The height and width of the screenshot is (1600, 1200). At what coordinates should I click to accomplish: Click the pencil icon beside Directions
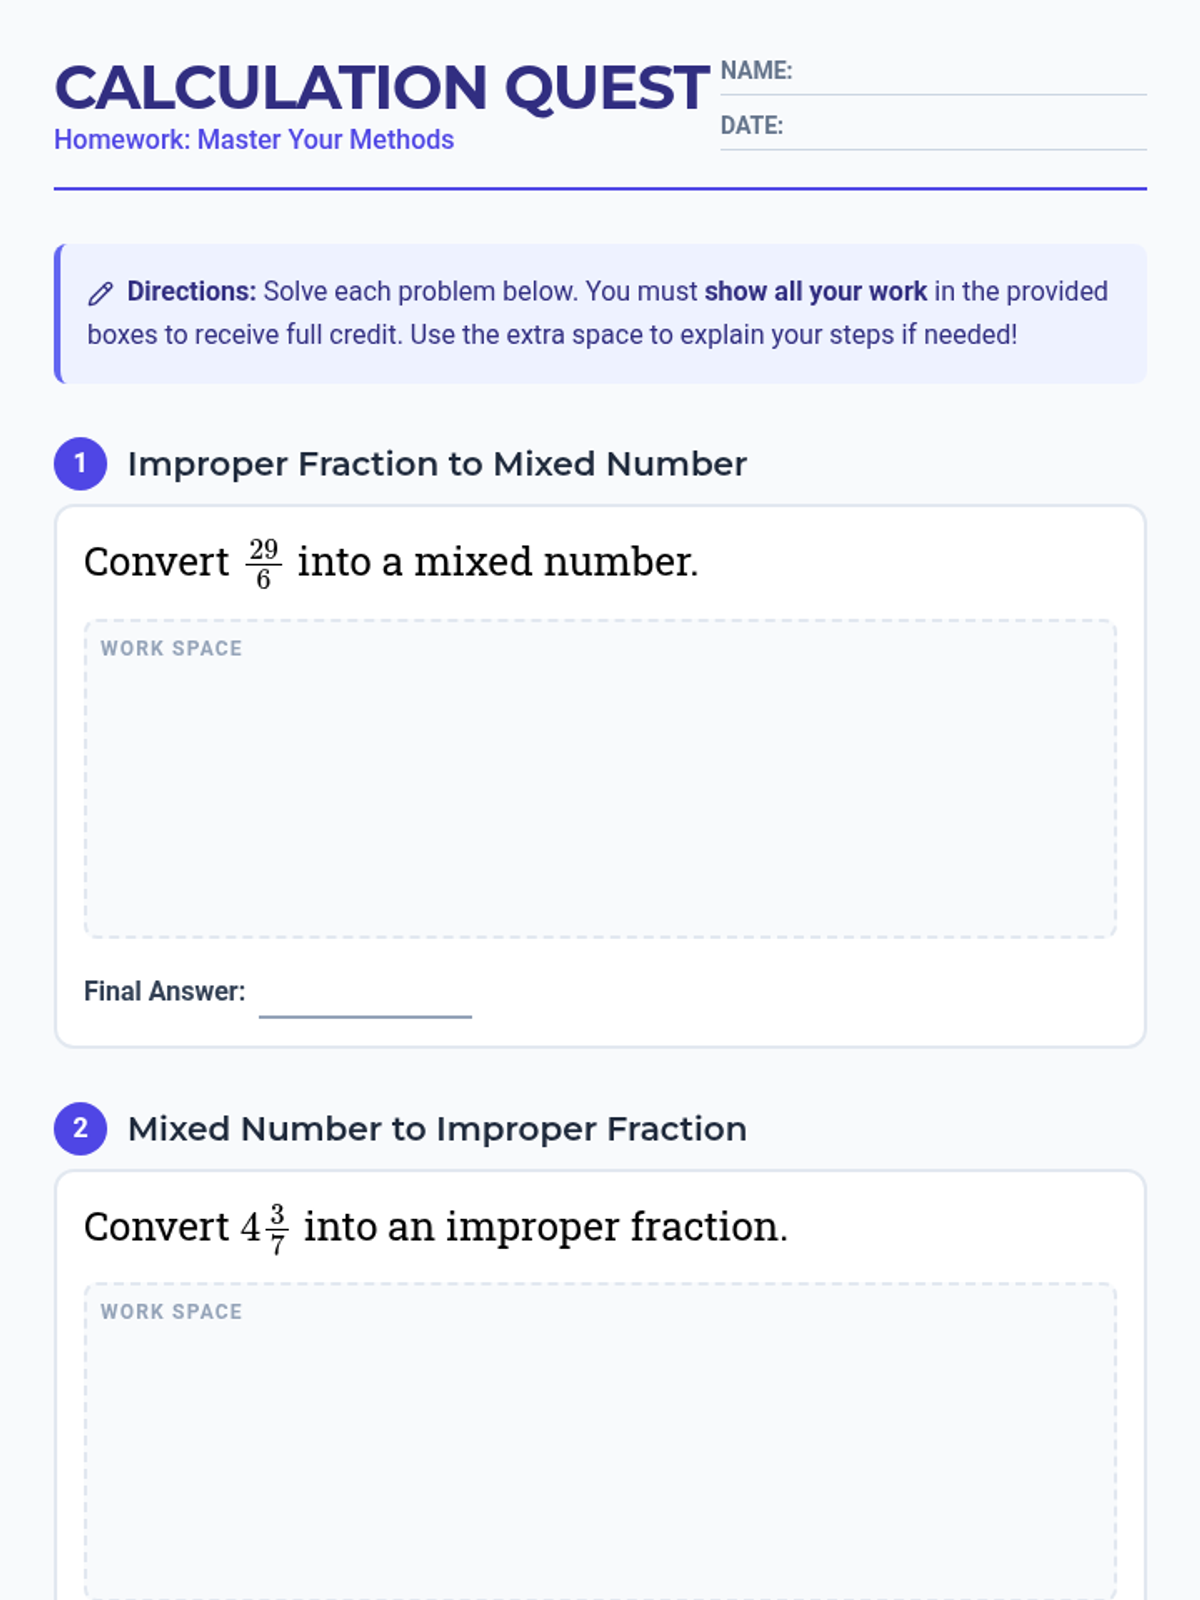click(100, 293)
